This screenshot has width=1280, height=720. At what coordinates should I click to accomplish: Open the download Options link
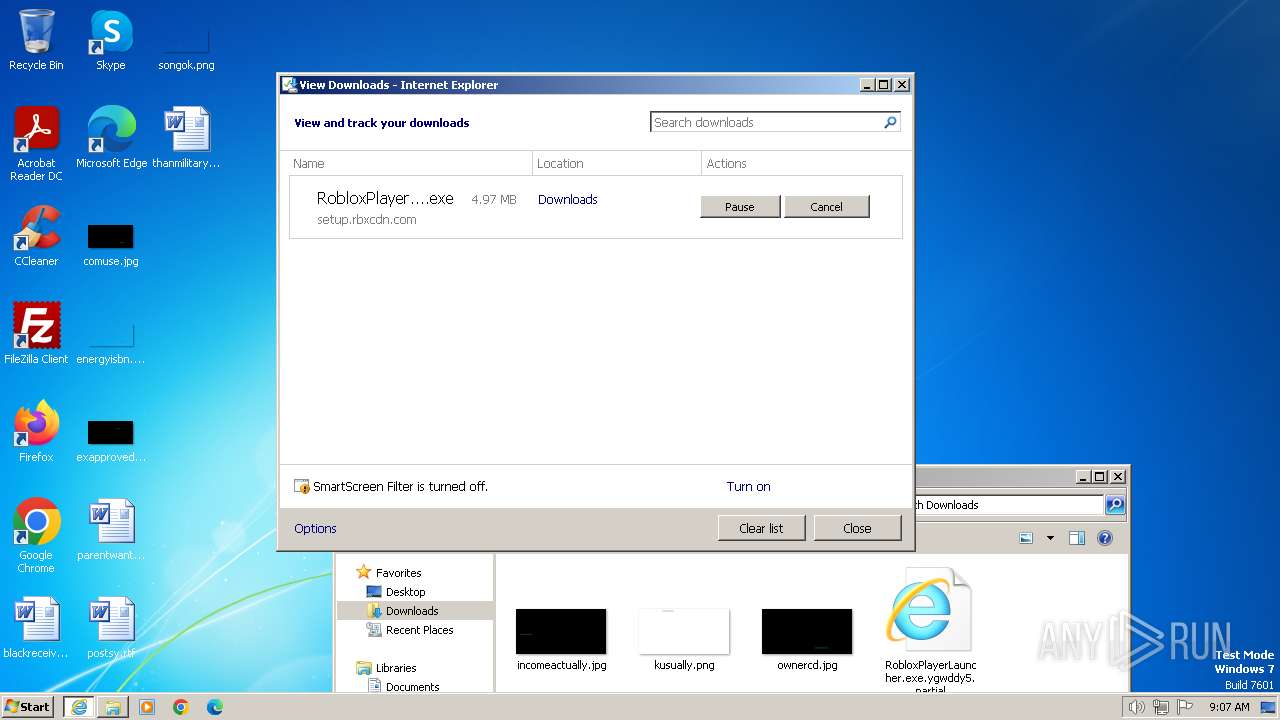pyautogui.click(x=315, y=529)
